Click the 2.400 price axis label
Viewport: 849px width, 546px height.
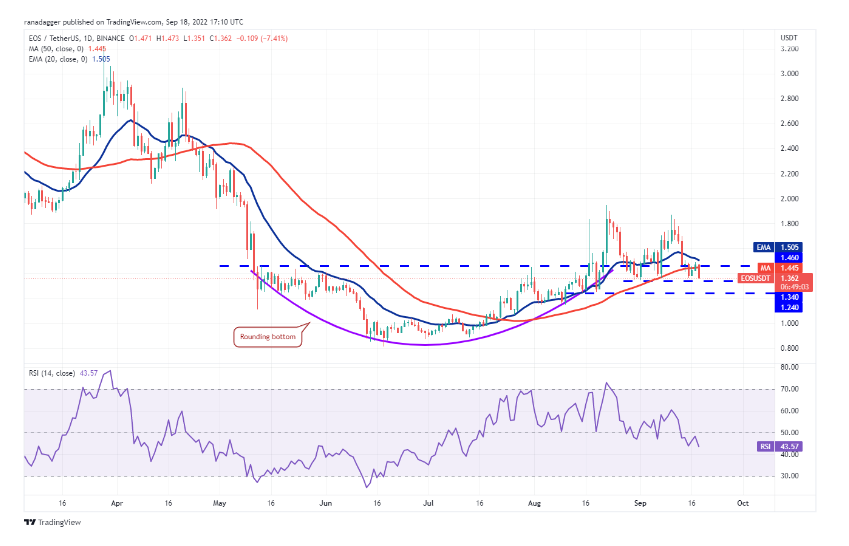point(789,148)
